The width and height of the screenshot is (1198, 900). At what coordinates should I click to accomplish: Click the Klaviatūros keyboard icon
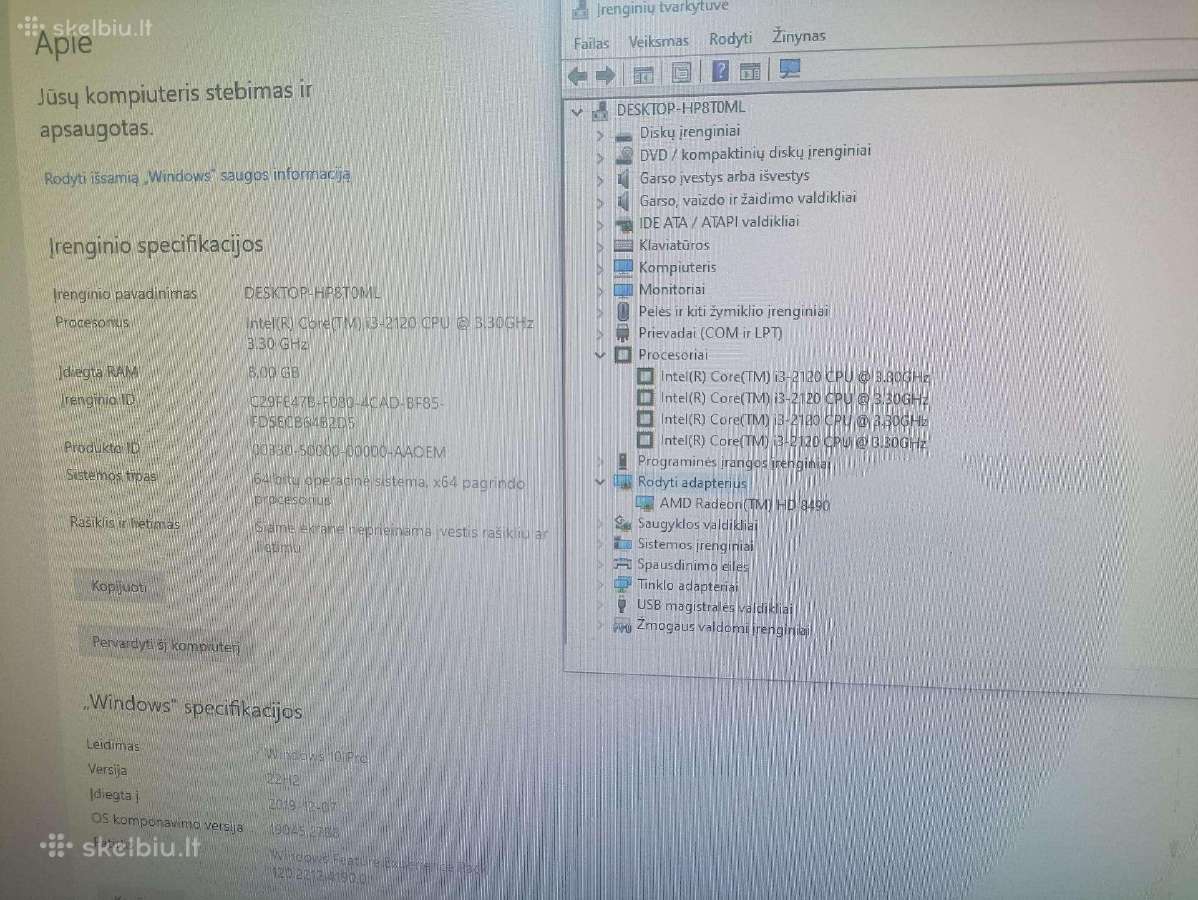(623, 245)
